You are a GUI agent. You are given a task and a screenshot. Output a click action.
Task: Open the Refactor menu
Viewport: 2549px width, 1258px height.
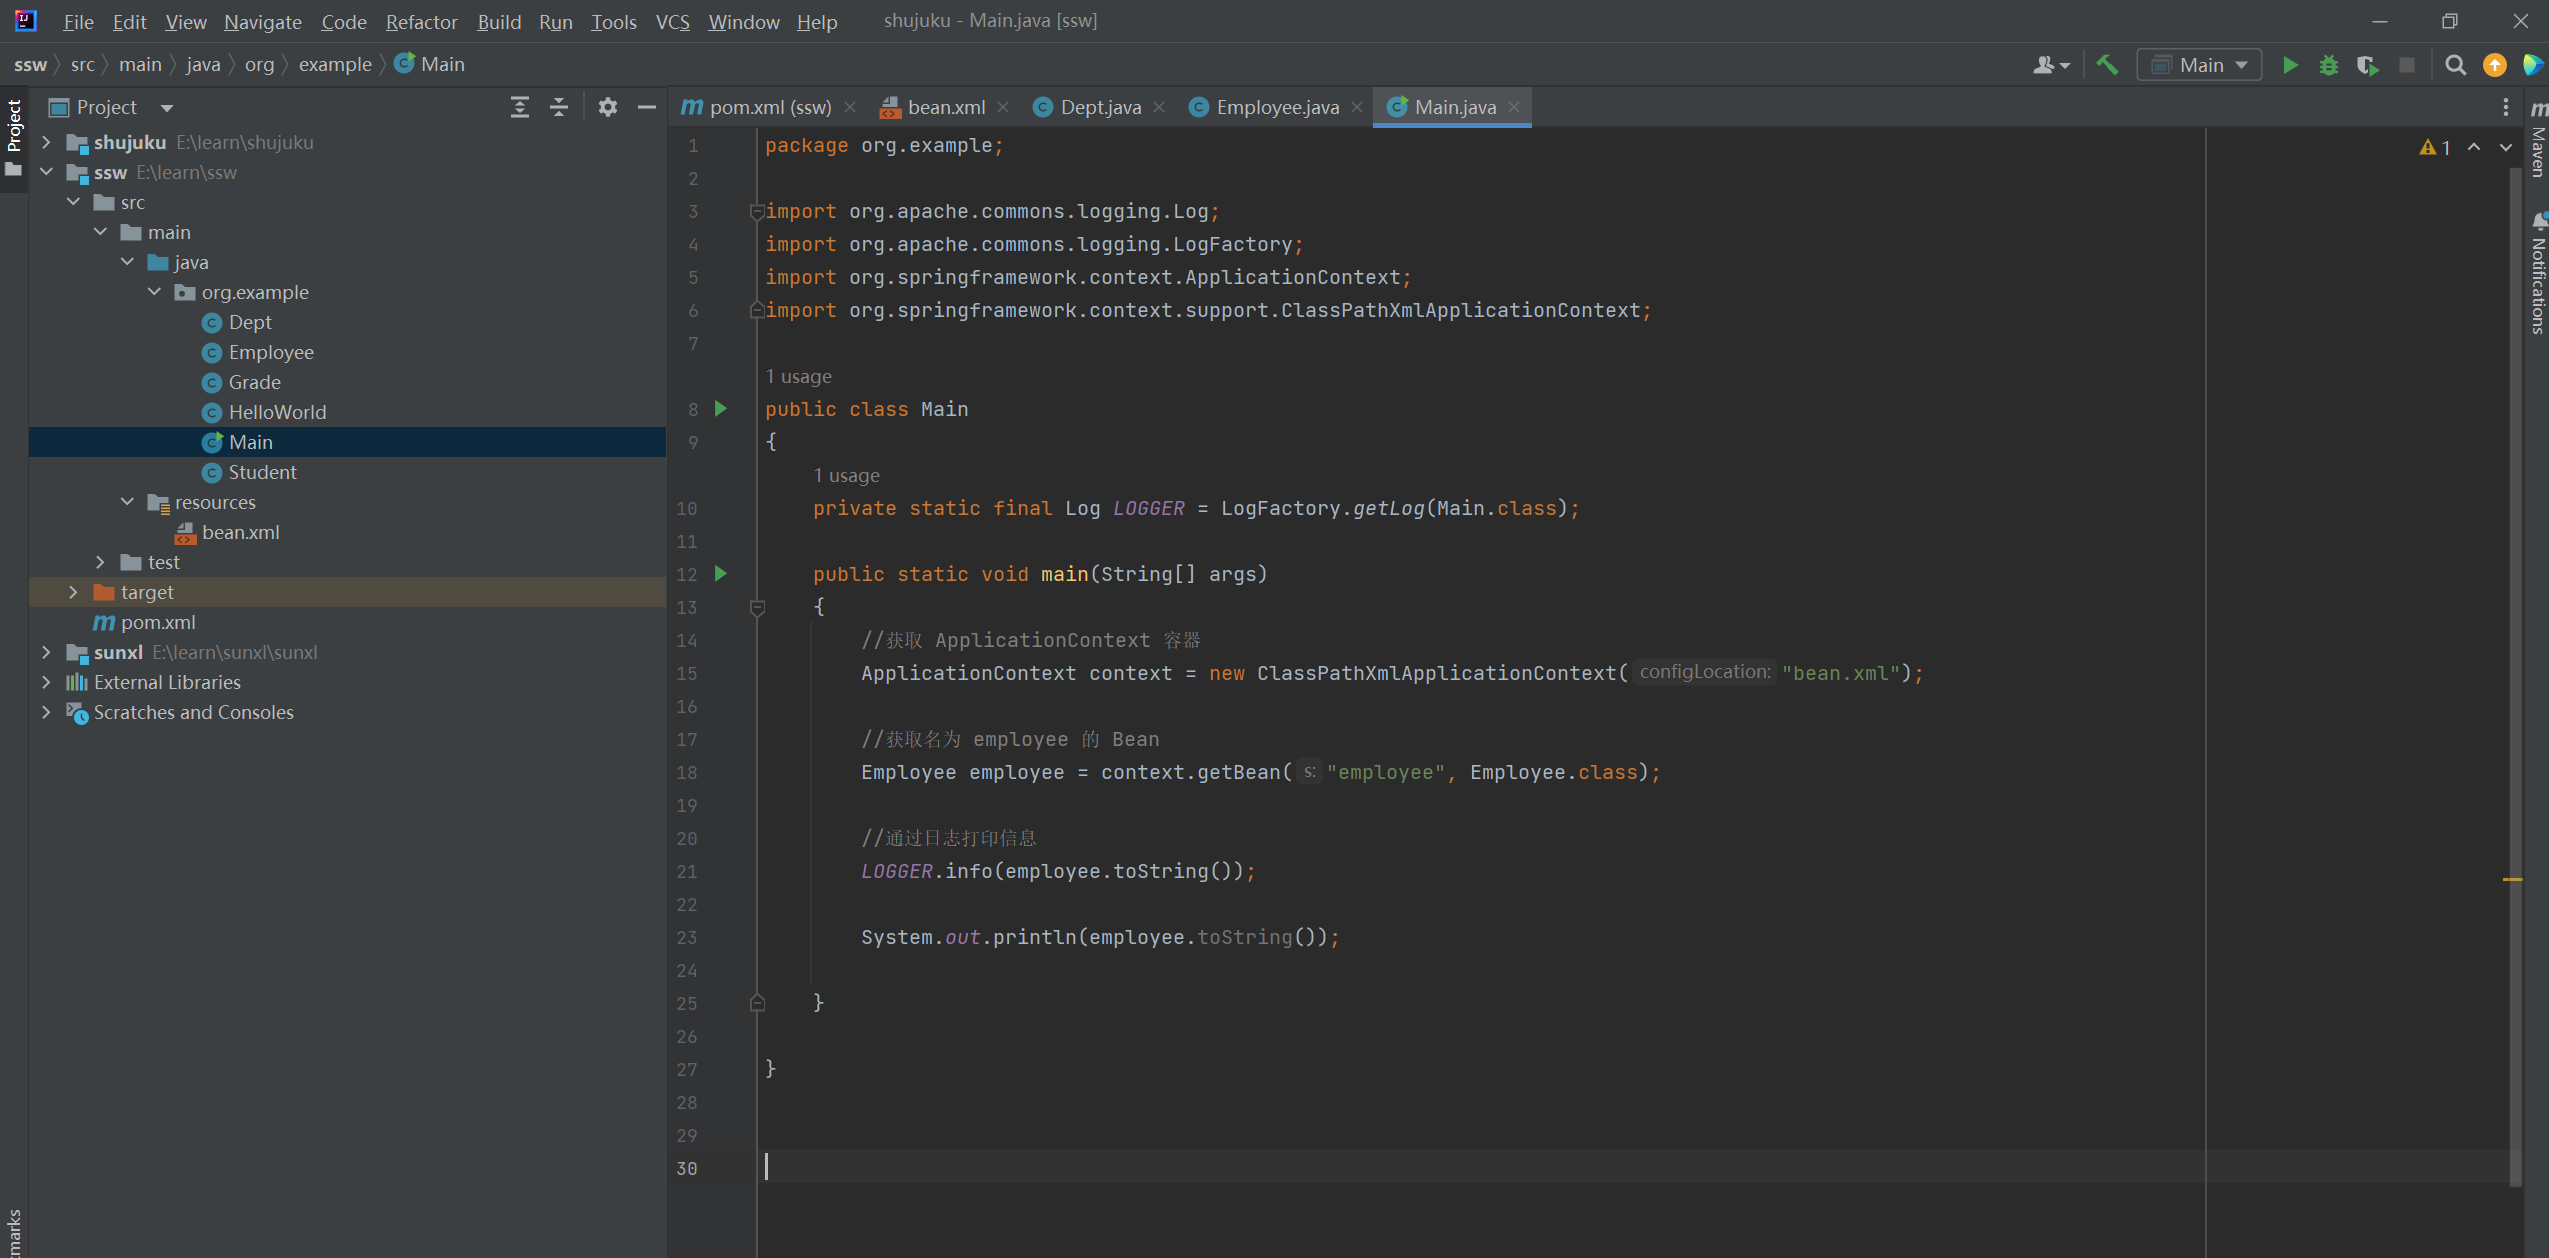[x=421, y=21]
